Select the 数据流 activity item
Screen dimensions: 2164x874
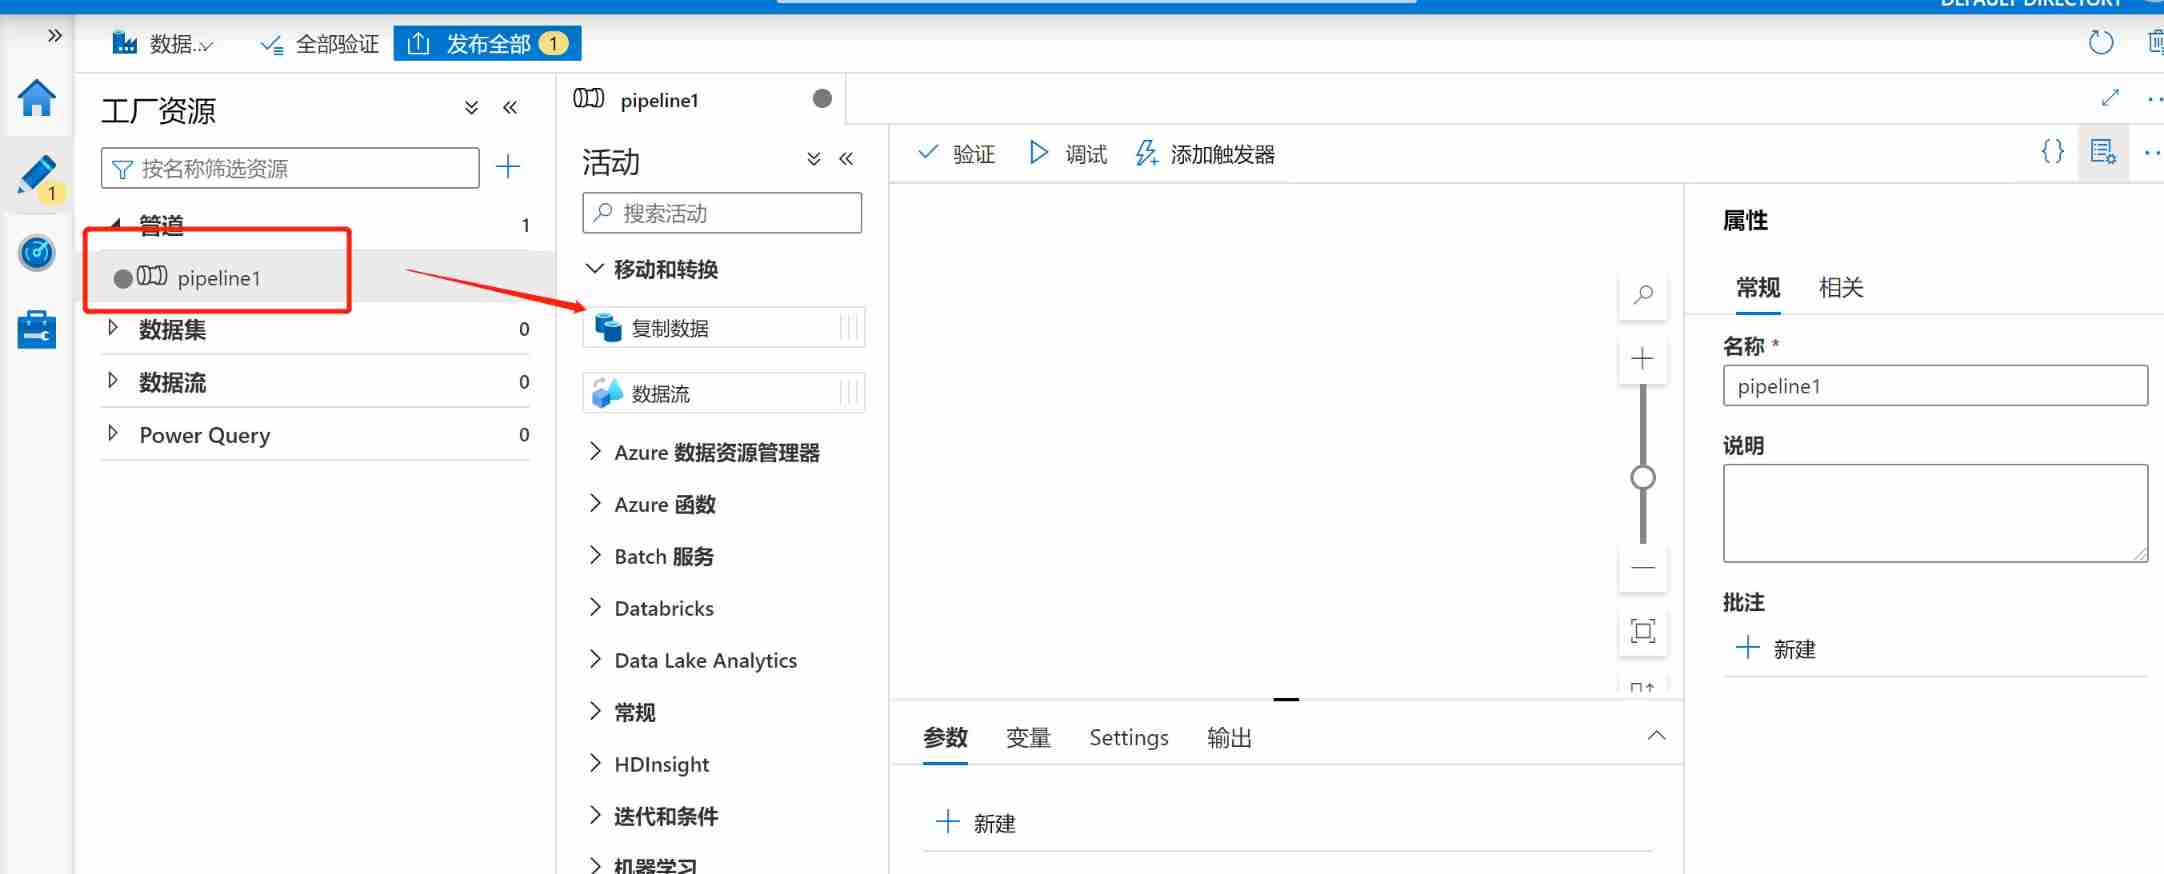(723, 393)
